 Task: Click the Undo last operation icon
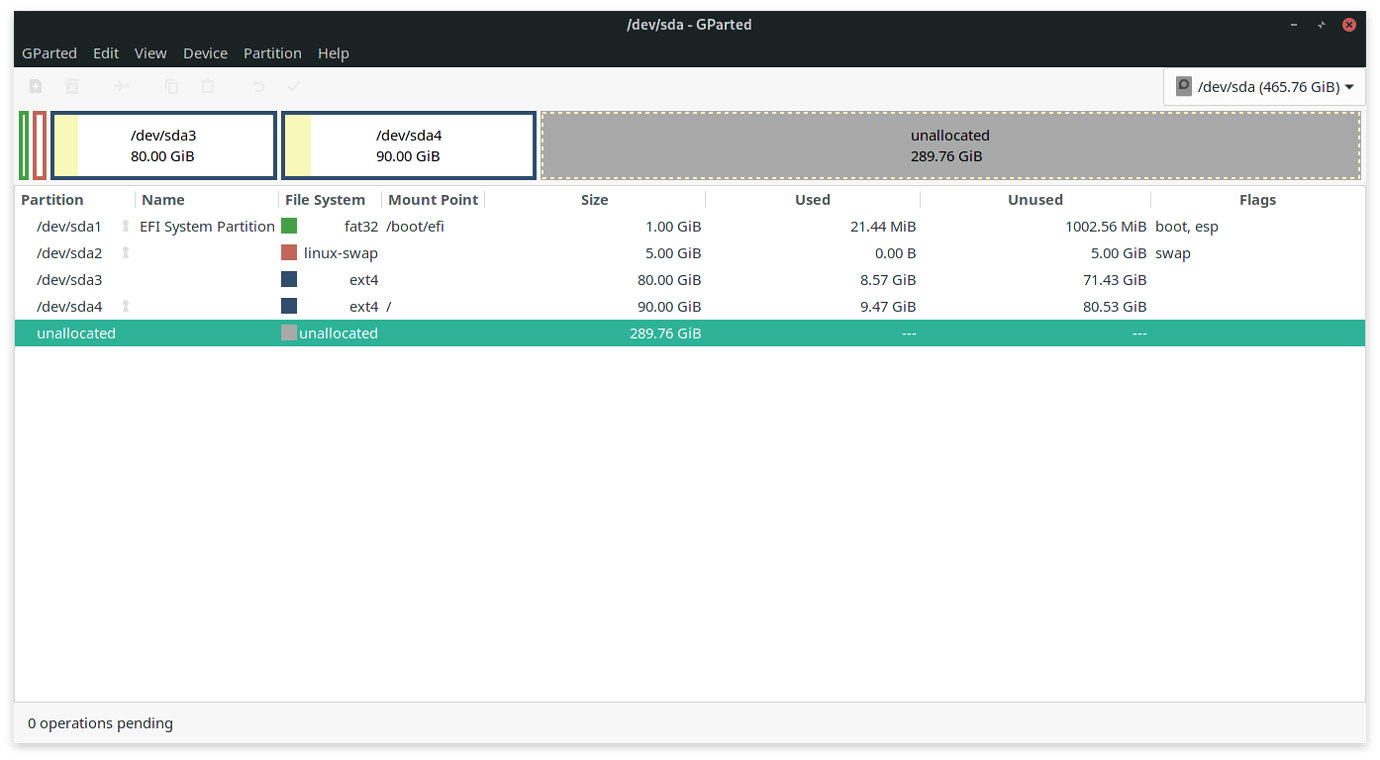point(258,87)
